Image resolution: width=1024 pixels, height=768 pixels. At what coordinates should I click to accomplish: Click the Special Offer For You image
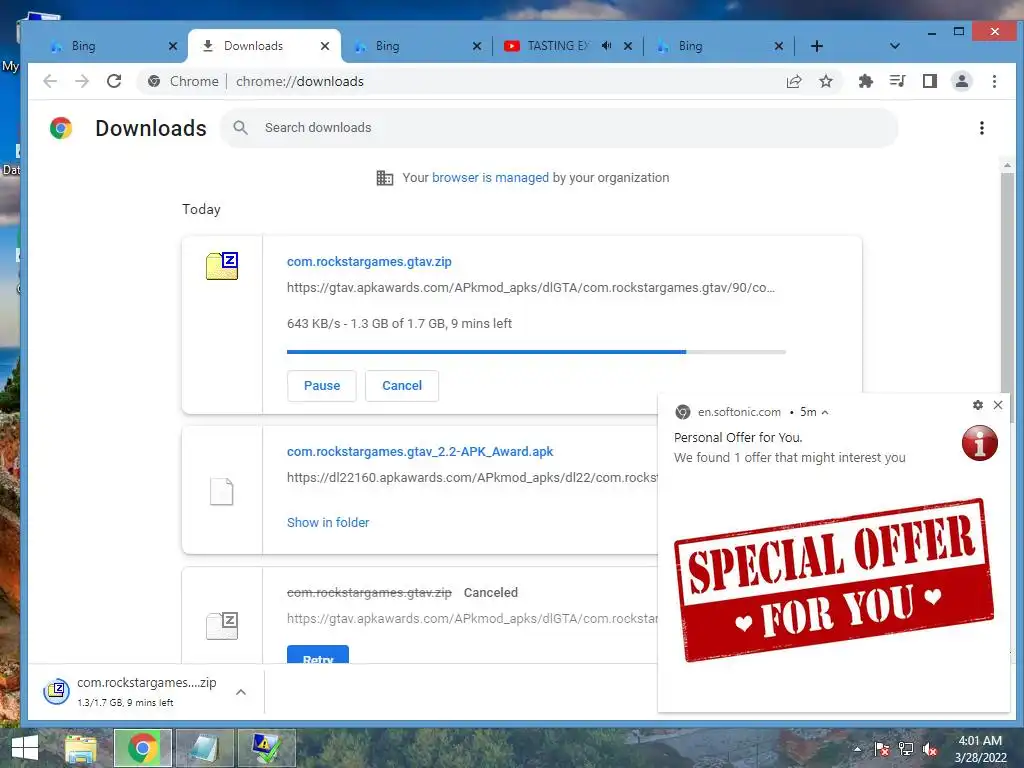pos(834,580)
